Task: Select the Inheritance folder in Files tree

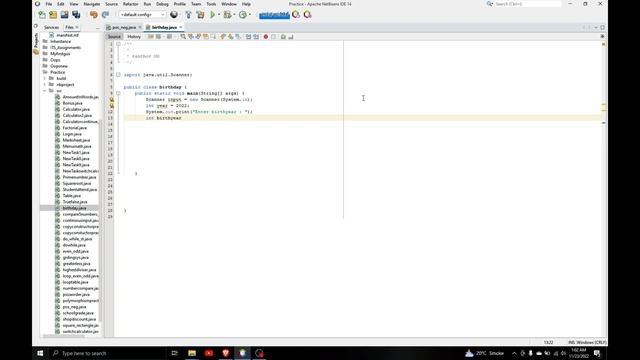Action: click(x=60, y=41)
